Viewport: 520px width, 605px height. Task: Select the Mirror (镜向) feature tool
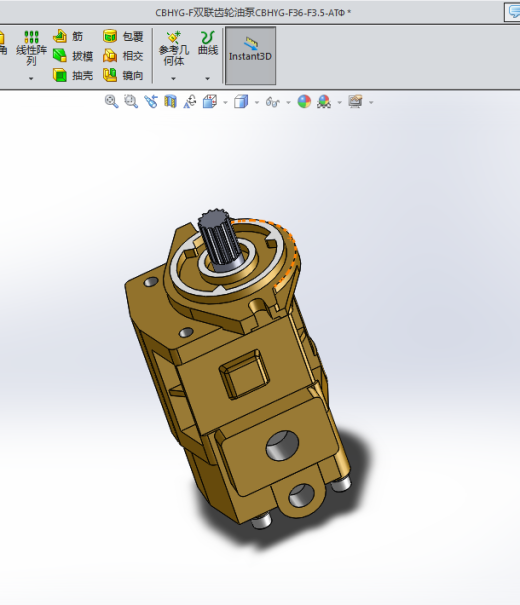click(123, 75)
